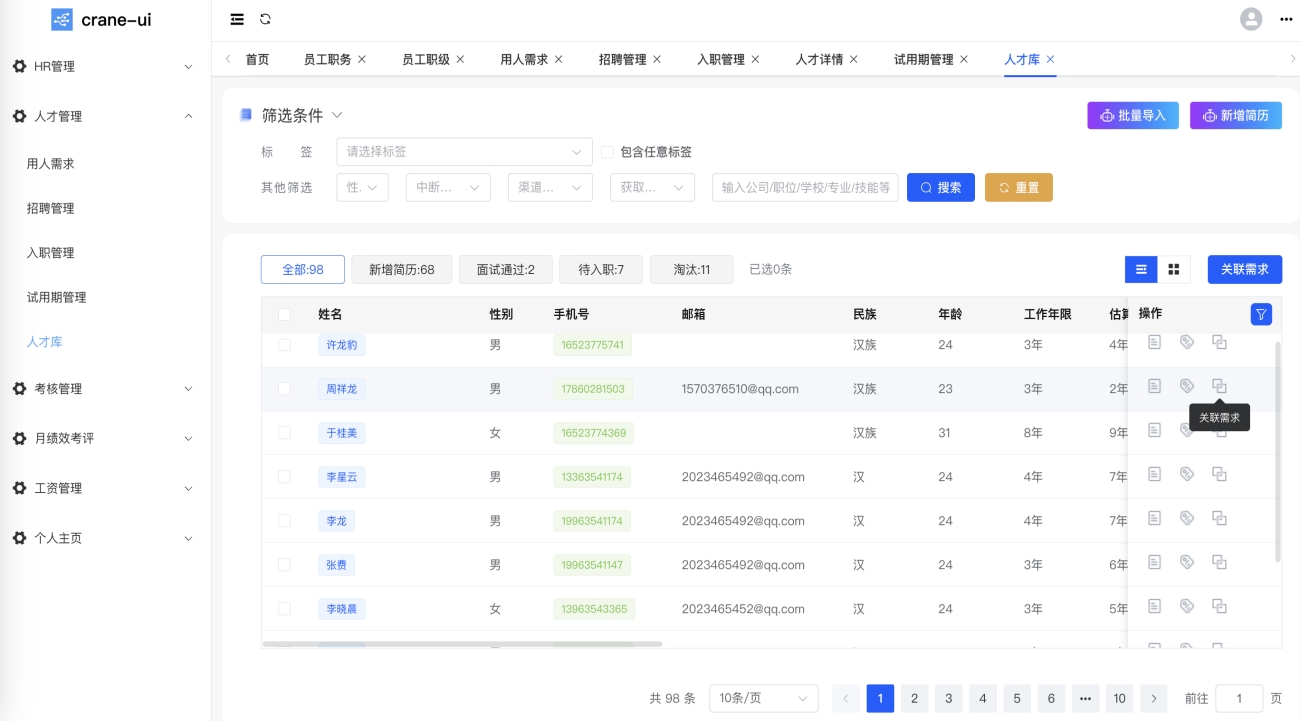Switch to list view layout icon

(1141, 269)
